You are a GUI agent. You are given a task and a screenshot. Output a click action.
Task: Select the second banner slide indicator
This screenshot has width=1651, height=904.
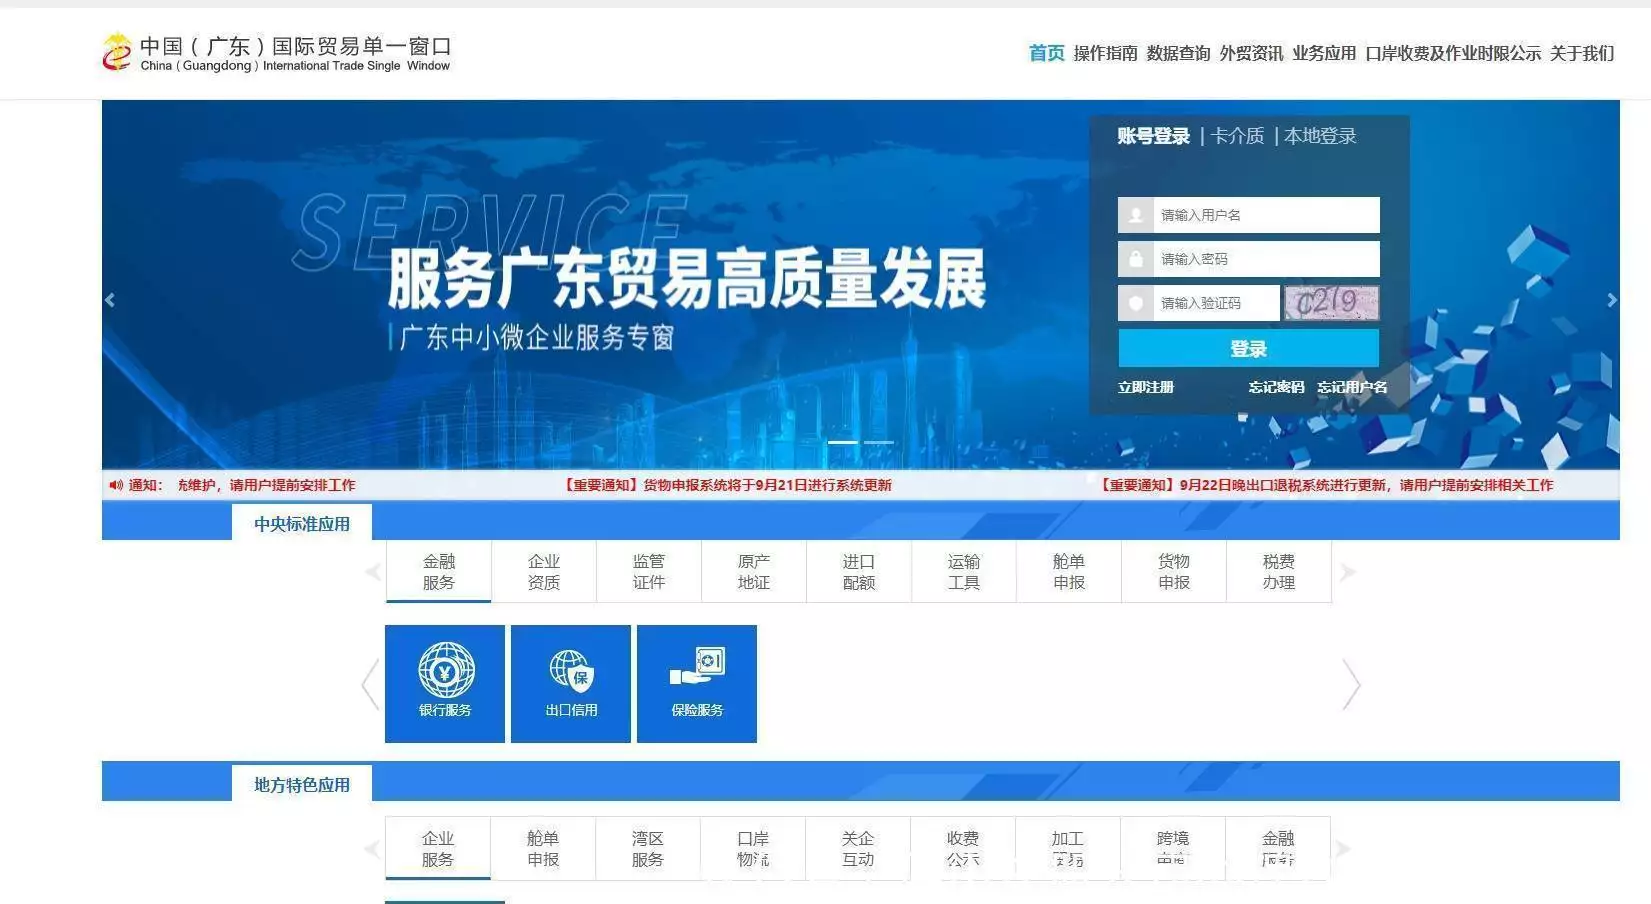coord(878,442)
